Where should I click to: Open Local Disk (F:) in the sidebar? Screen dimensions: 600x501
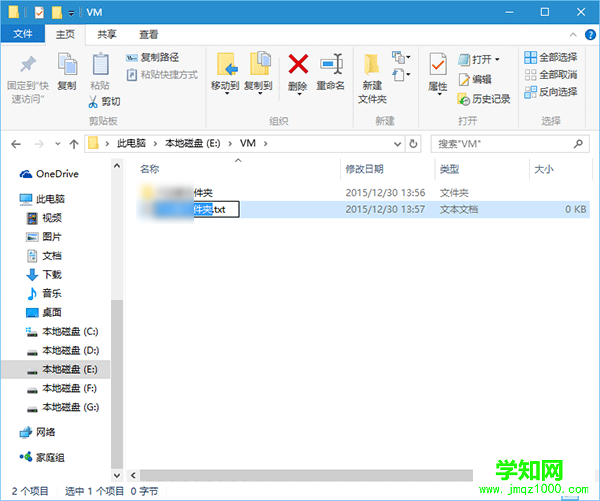pyautogui.click(x=62, y=388)
